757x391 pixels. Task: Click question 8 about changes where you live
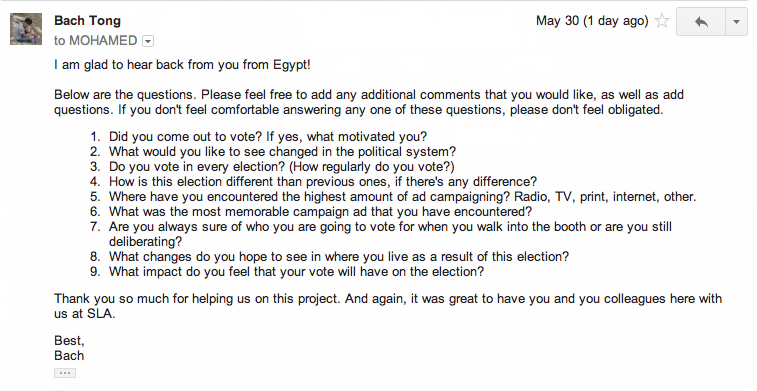339,256
